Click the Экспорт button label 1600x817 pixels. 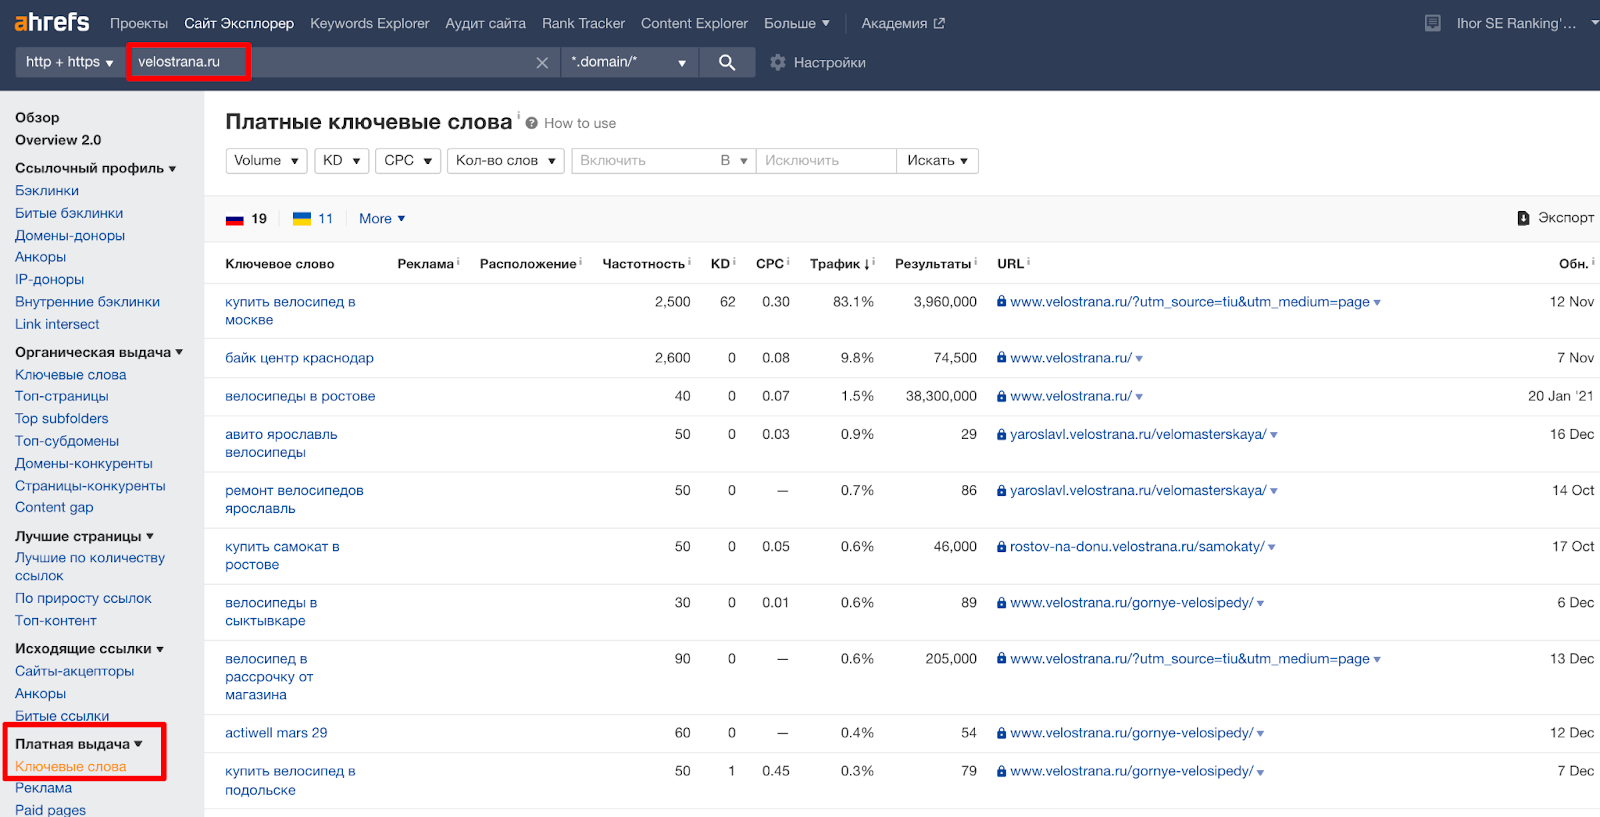(x=1566, y=218)
